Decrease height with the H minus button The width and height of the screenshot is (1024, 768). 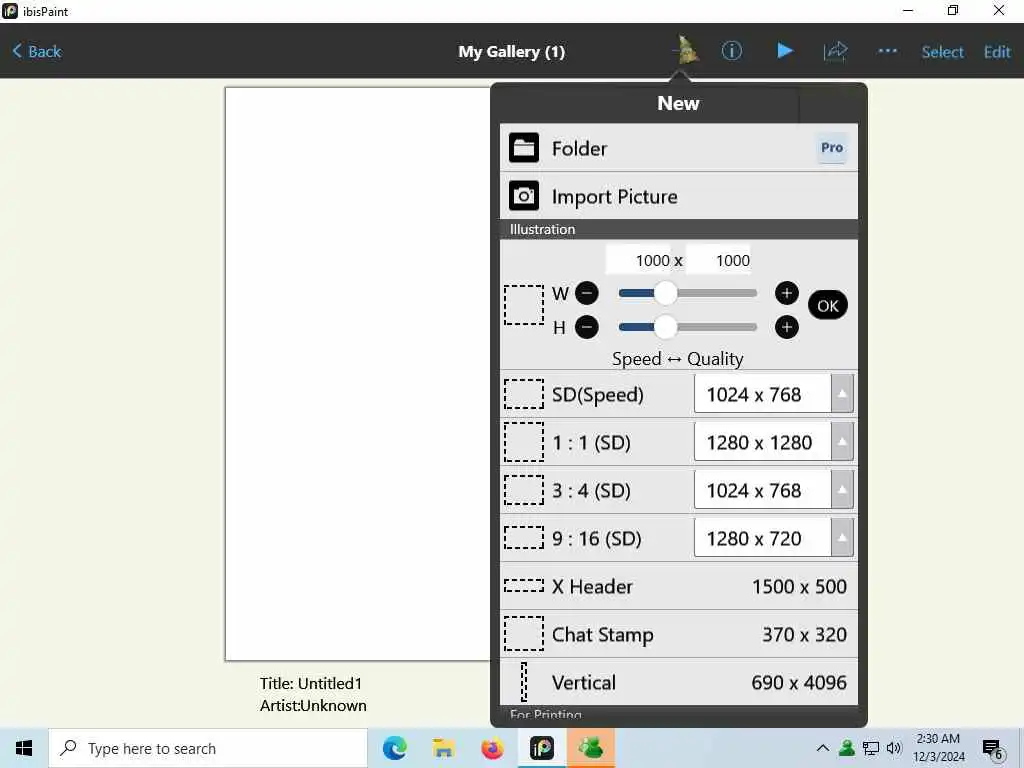tap(586, 327)
